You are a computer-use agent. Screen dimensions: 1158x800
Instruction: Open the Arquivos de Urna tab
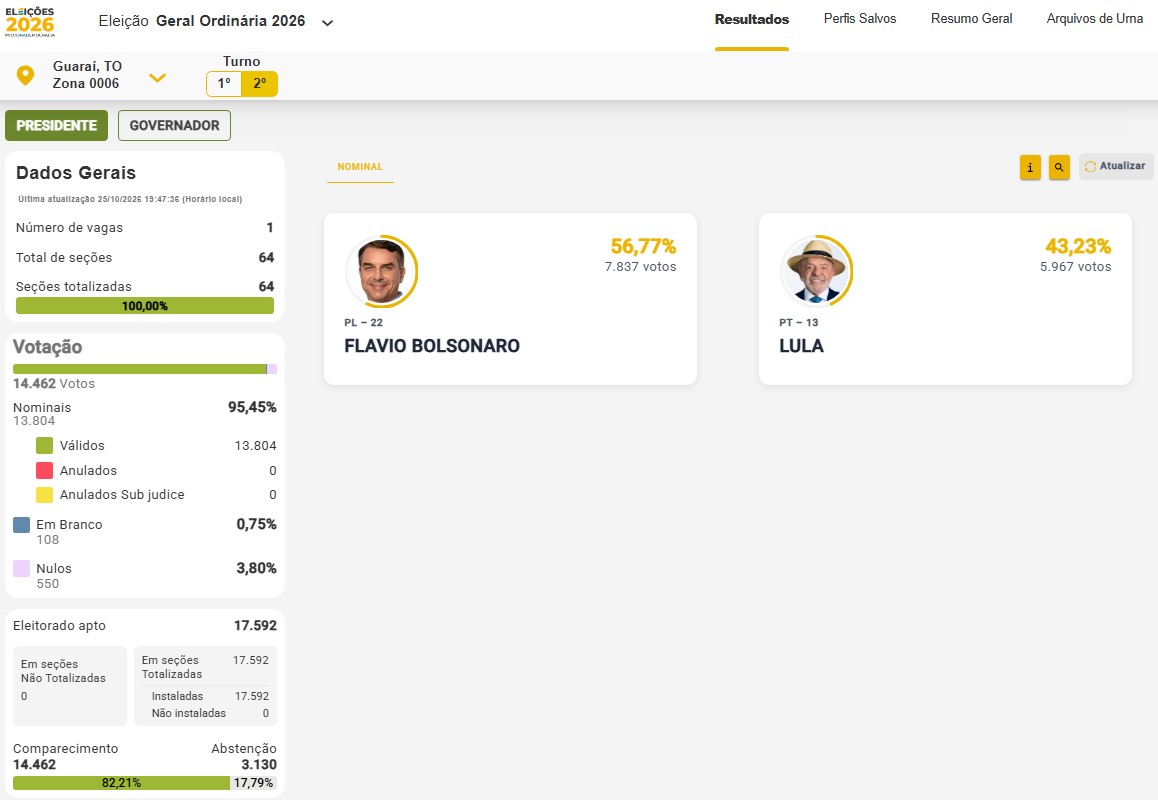click(x=1094, y=18)
